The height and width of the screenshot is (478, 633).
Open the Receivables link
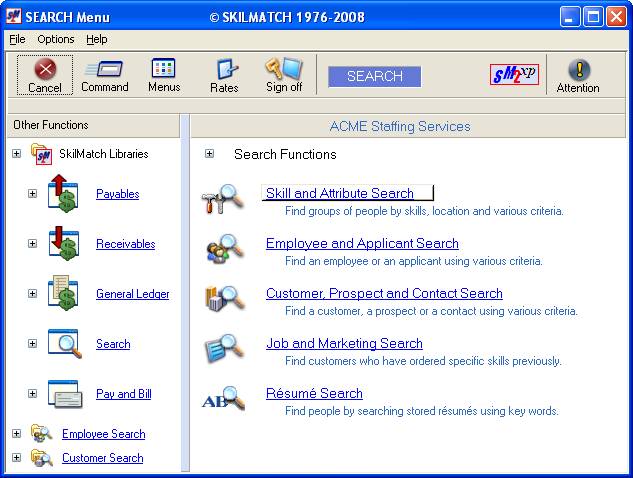point(126,244)
